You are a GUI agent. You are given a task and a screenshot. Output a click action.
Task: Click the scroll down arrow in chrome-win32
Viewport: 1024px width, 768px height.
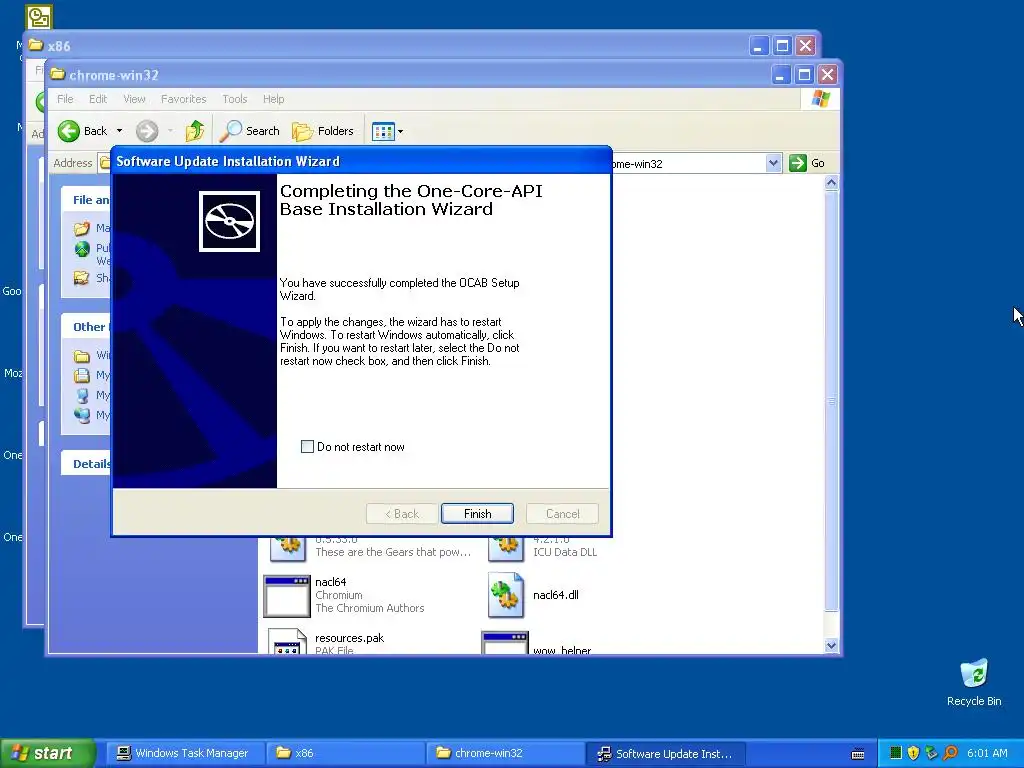click(x=831, y=646)
